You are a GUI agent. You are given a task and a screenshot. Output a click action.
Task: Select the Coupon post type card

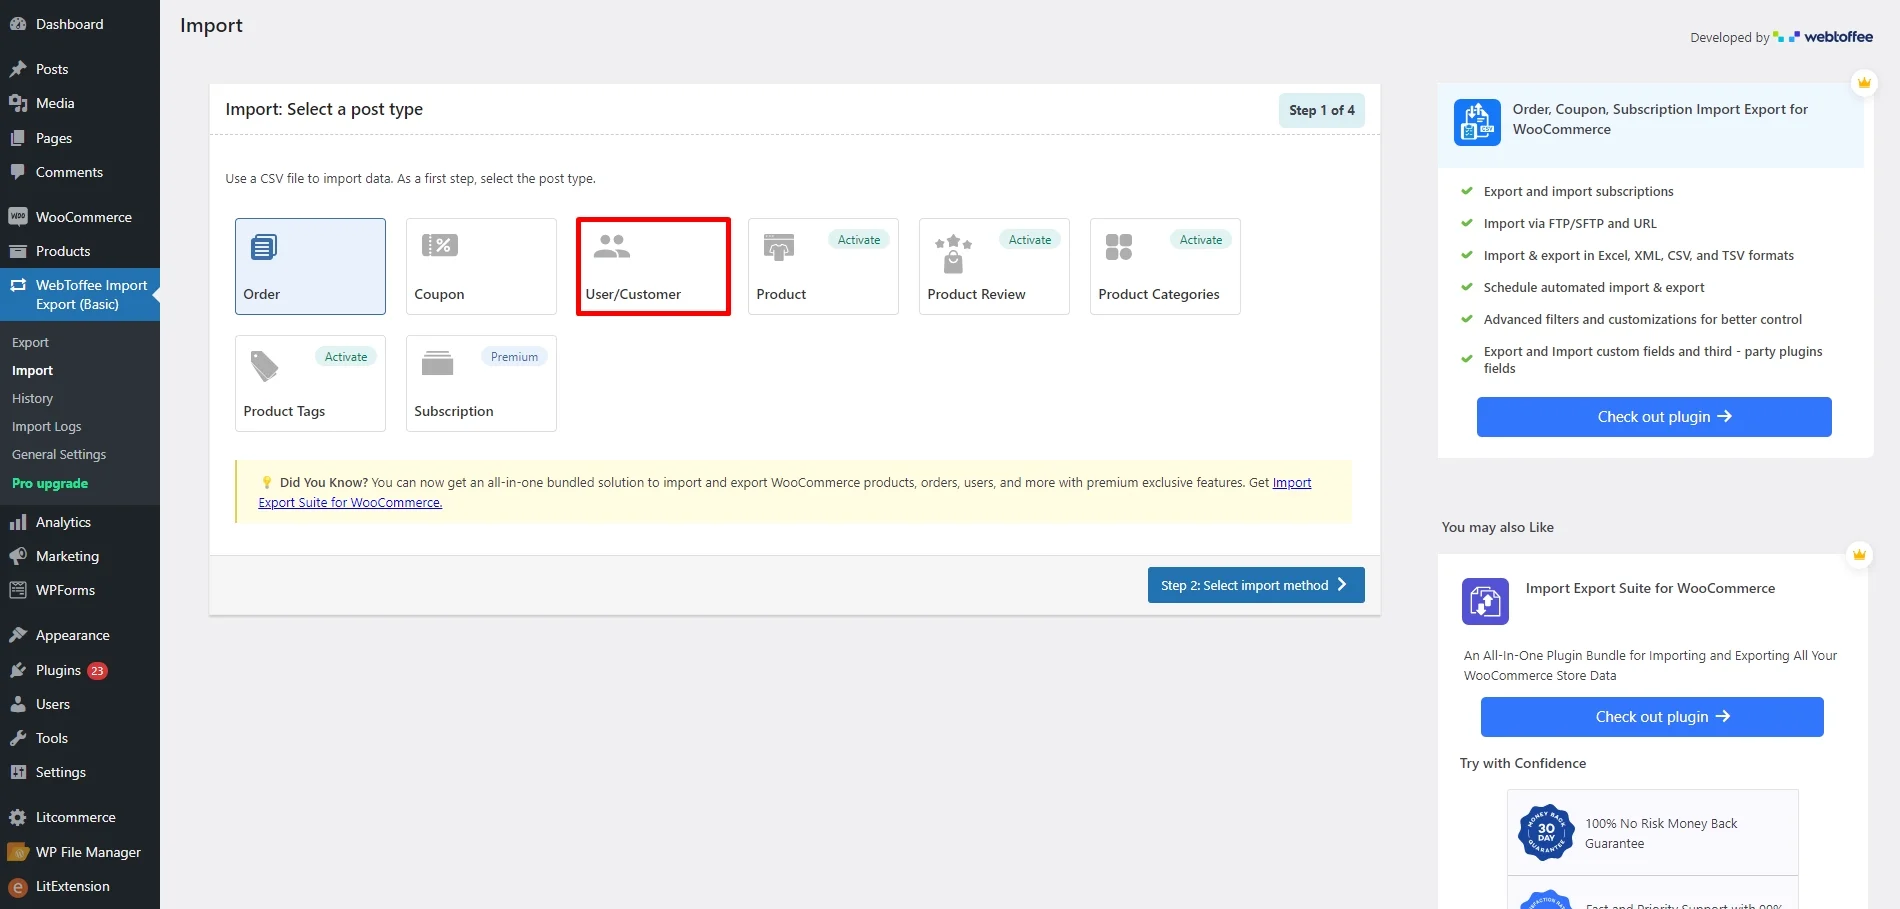pos(481,266)
